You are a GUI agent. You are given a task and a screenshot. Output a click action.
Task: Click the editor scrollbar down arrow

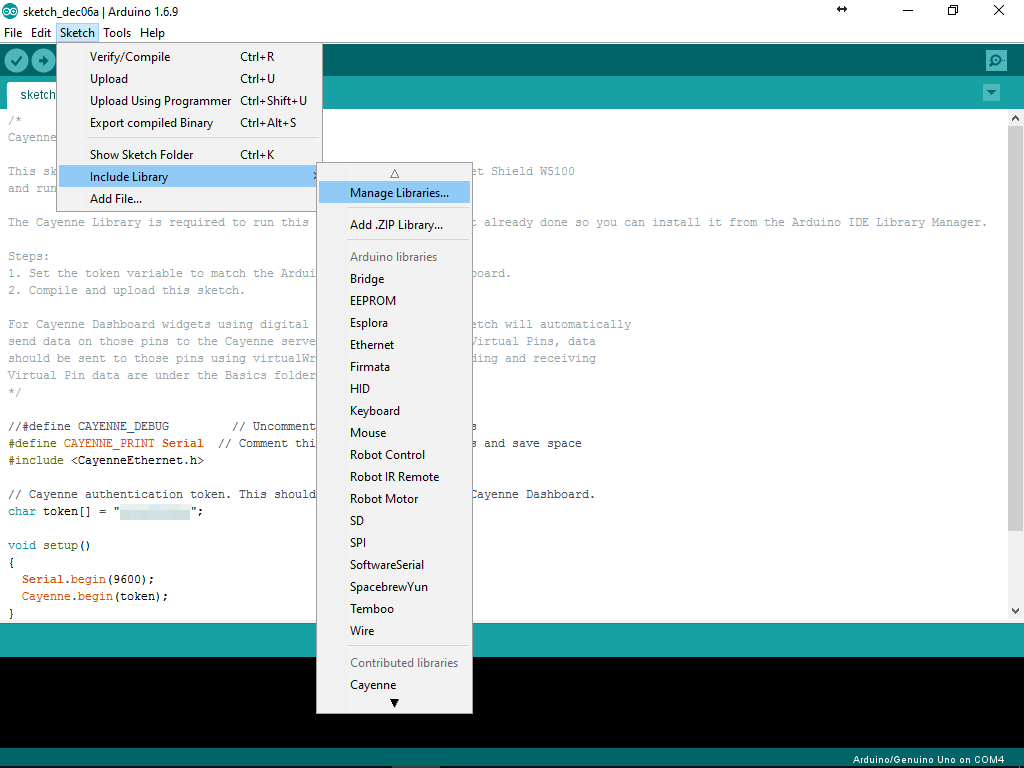(x=1016, y=611)
